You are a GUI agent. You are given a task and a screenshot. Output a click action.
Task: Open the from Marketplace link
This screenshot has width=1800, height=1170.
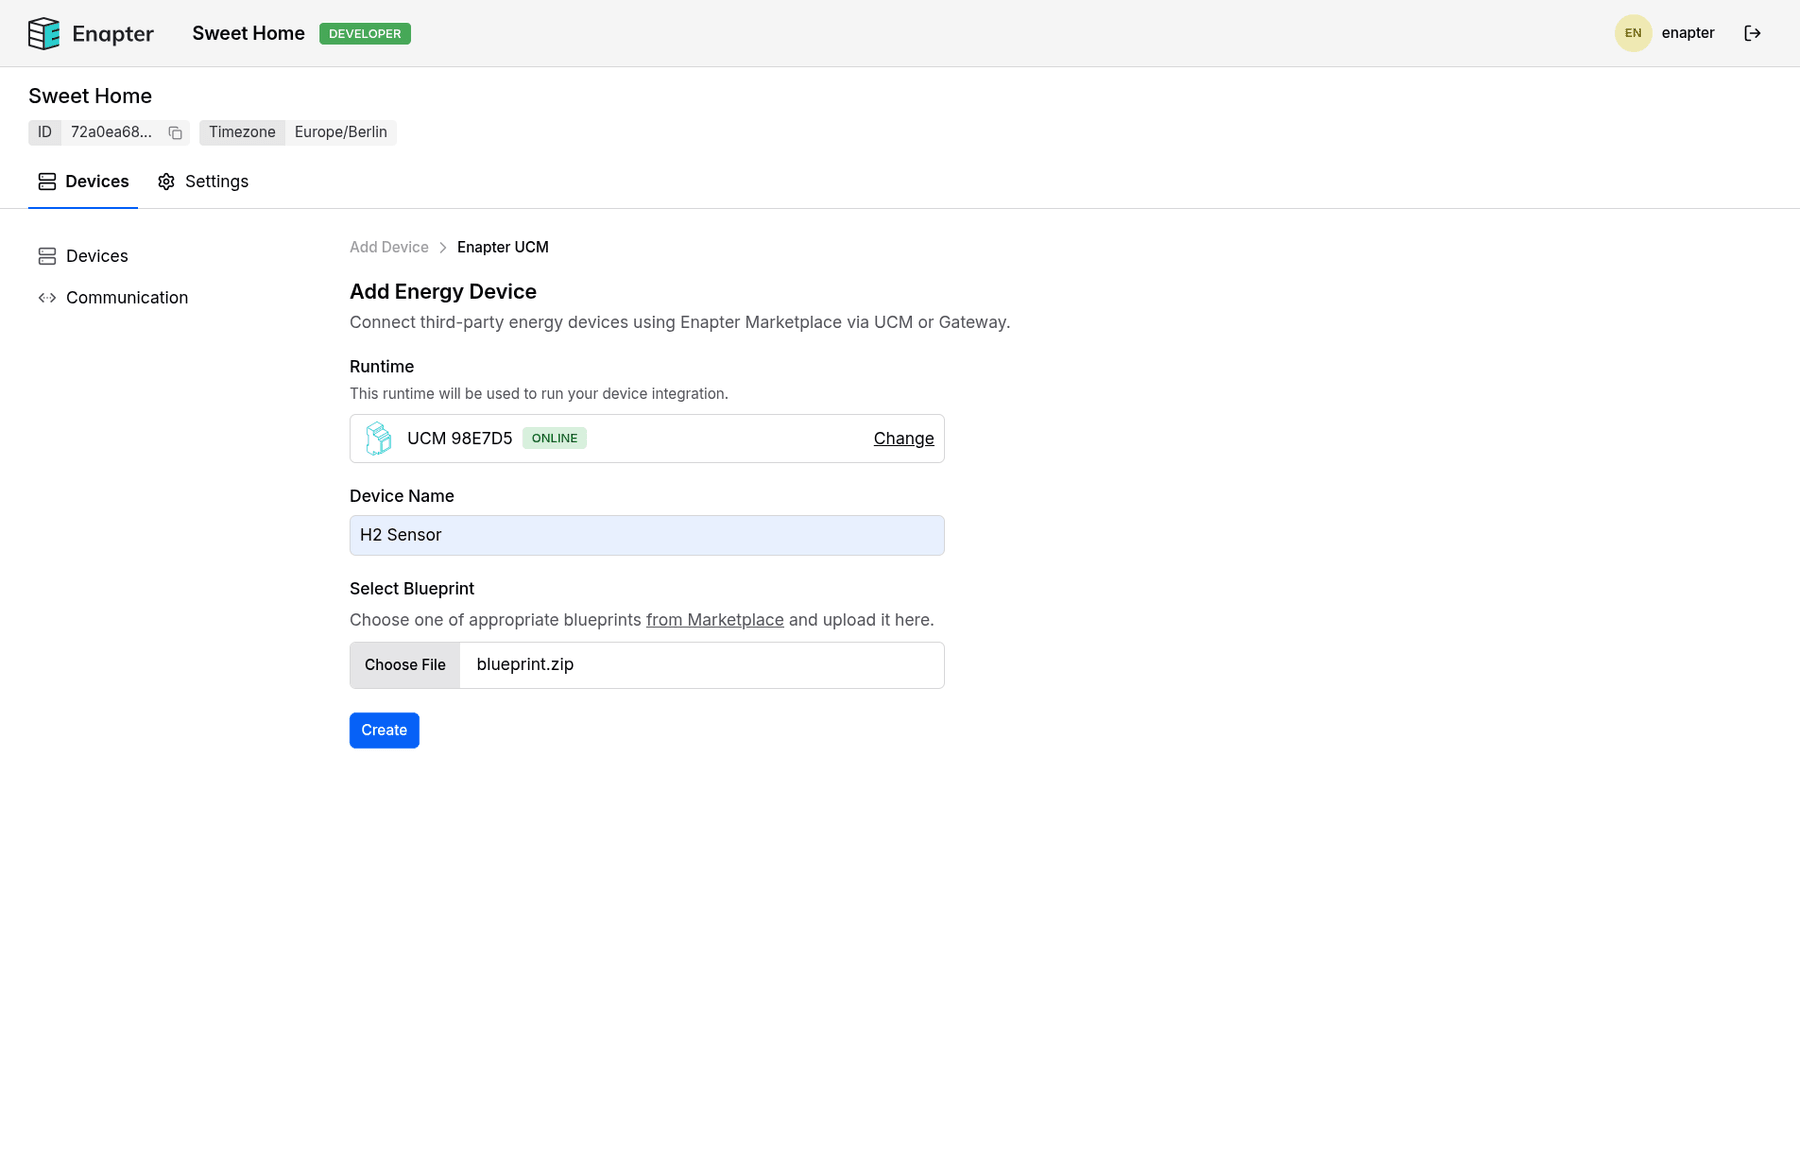(714, 619)
